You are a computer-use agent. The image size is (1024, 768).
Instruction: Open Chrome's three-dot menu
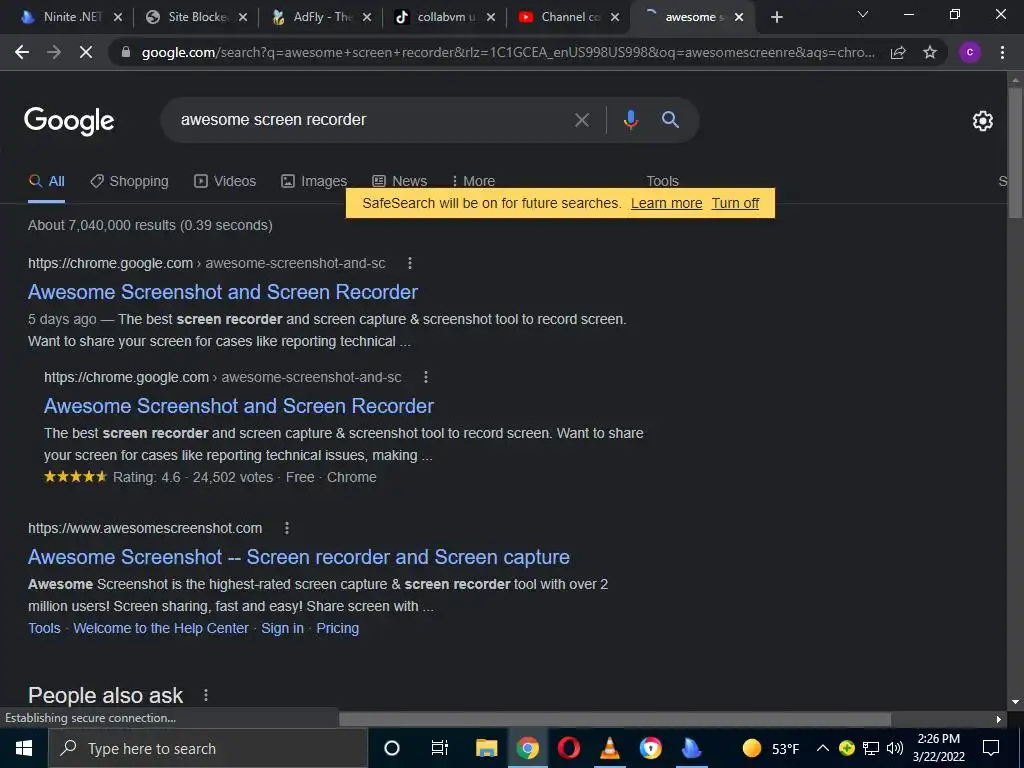click(1002, 52)
